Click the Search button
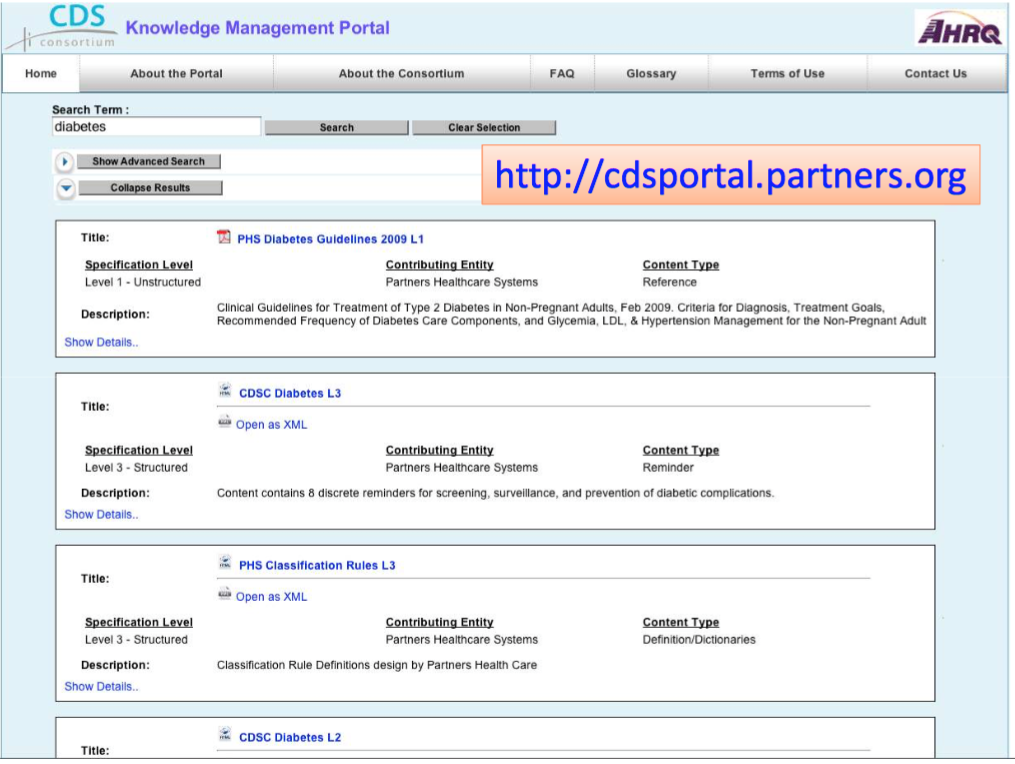The width and height of the screenshot is (1015, 764). tap(337, 128)
